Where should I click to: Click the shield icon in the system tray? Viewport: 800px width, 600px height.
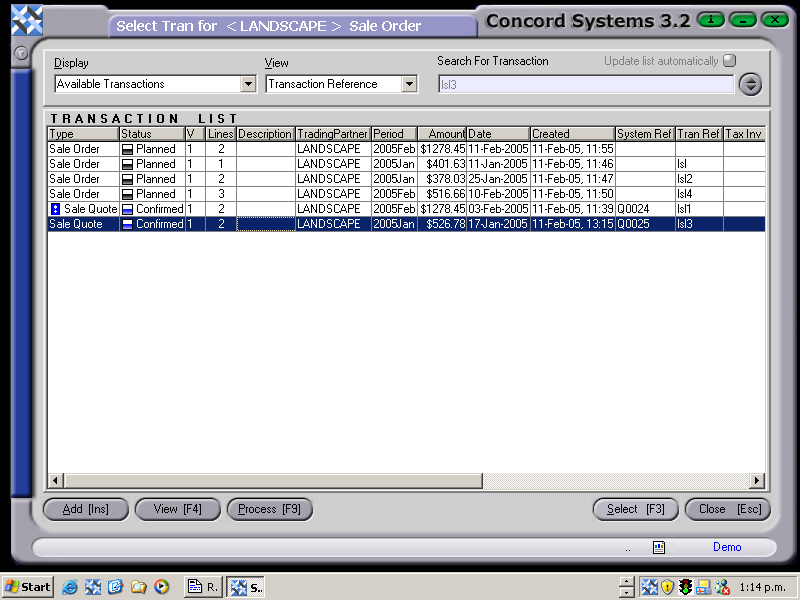point(667,587)
